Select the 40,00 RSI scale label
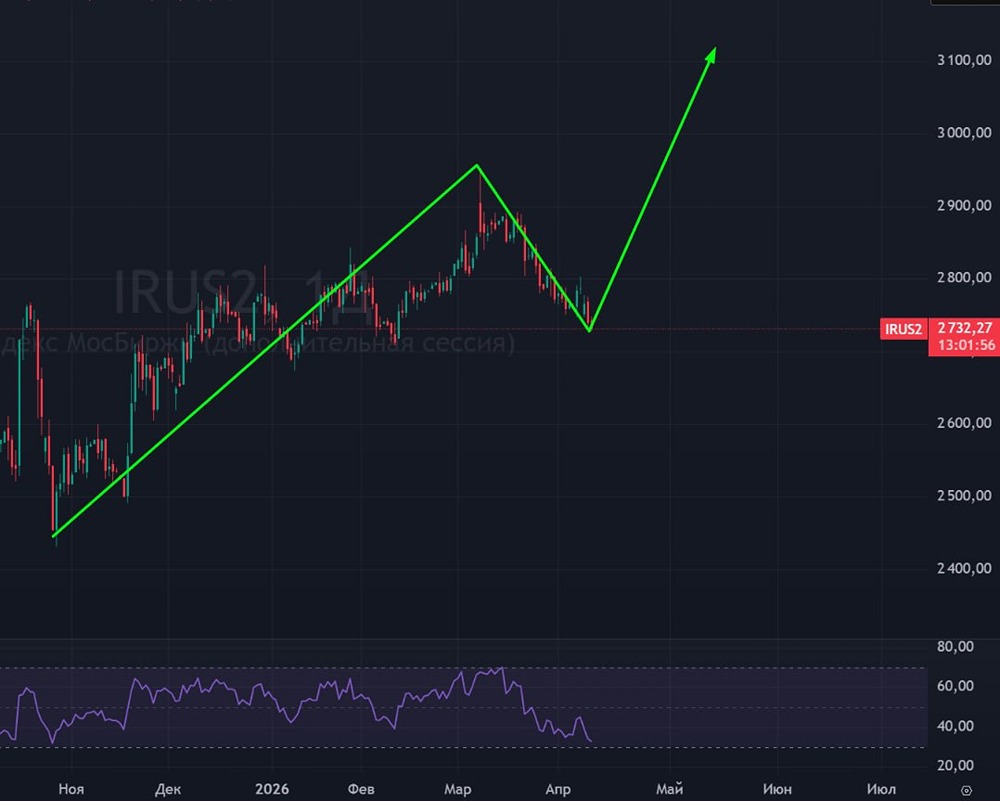Screen dimensions: 1000x801 (x=955, y=726)
